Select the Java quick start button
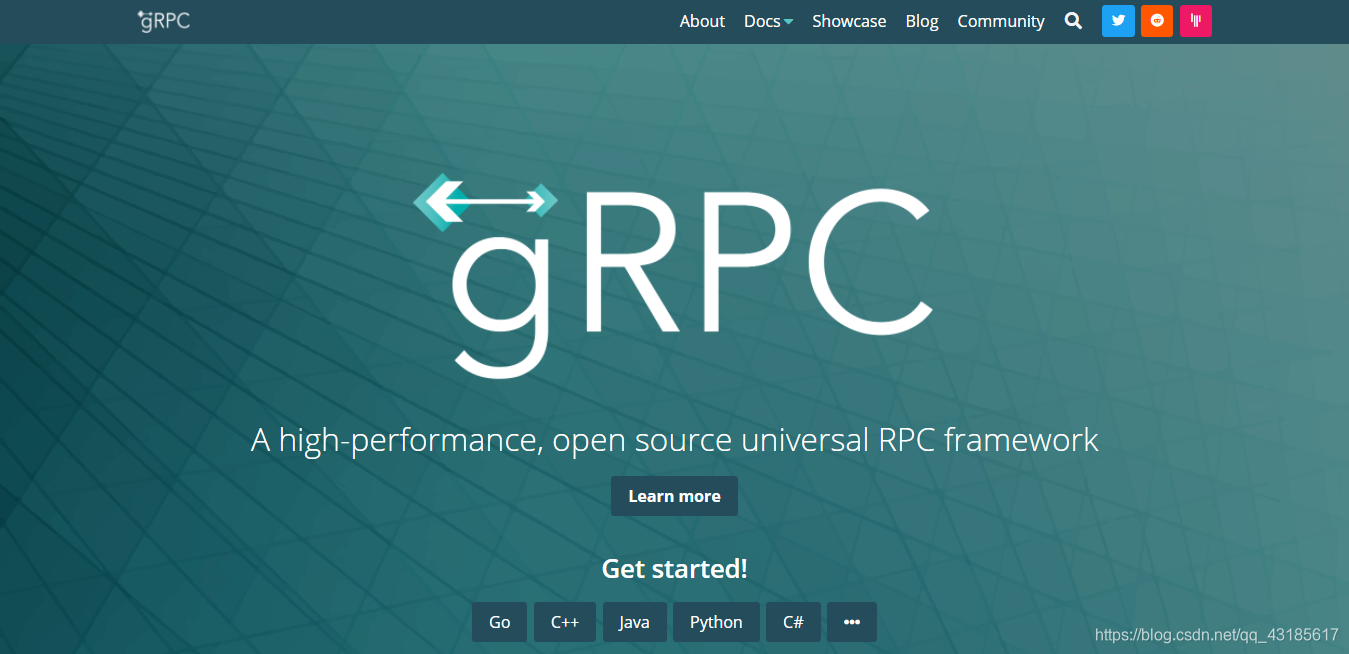Screen dimensions: 1349x654 [634, 622]
